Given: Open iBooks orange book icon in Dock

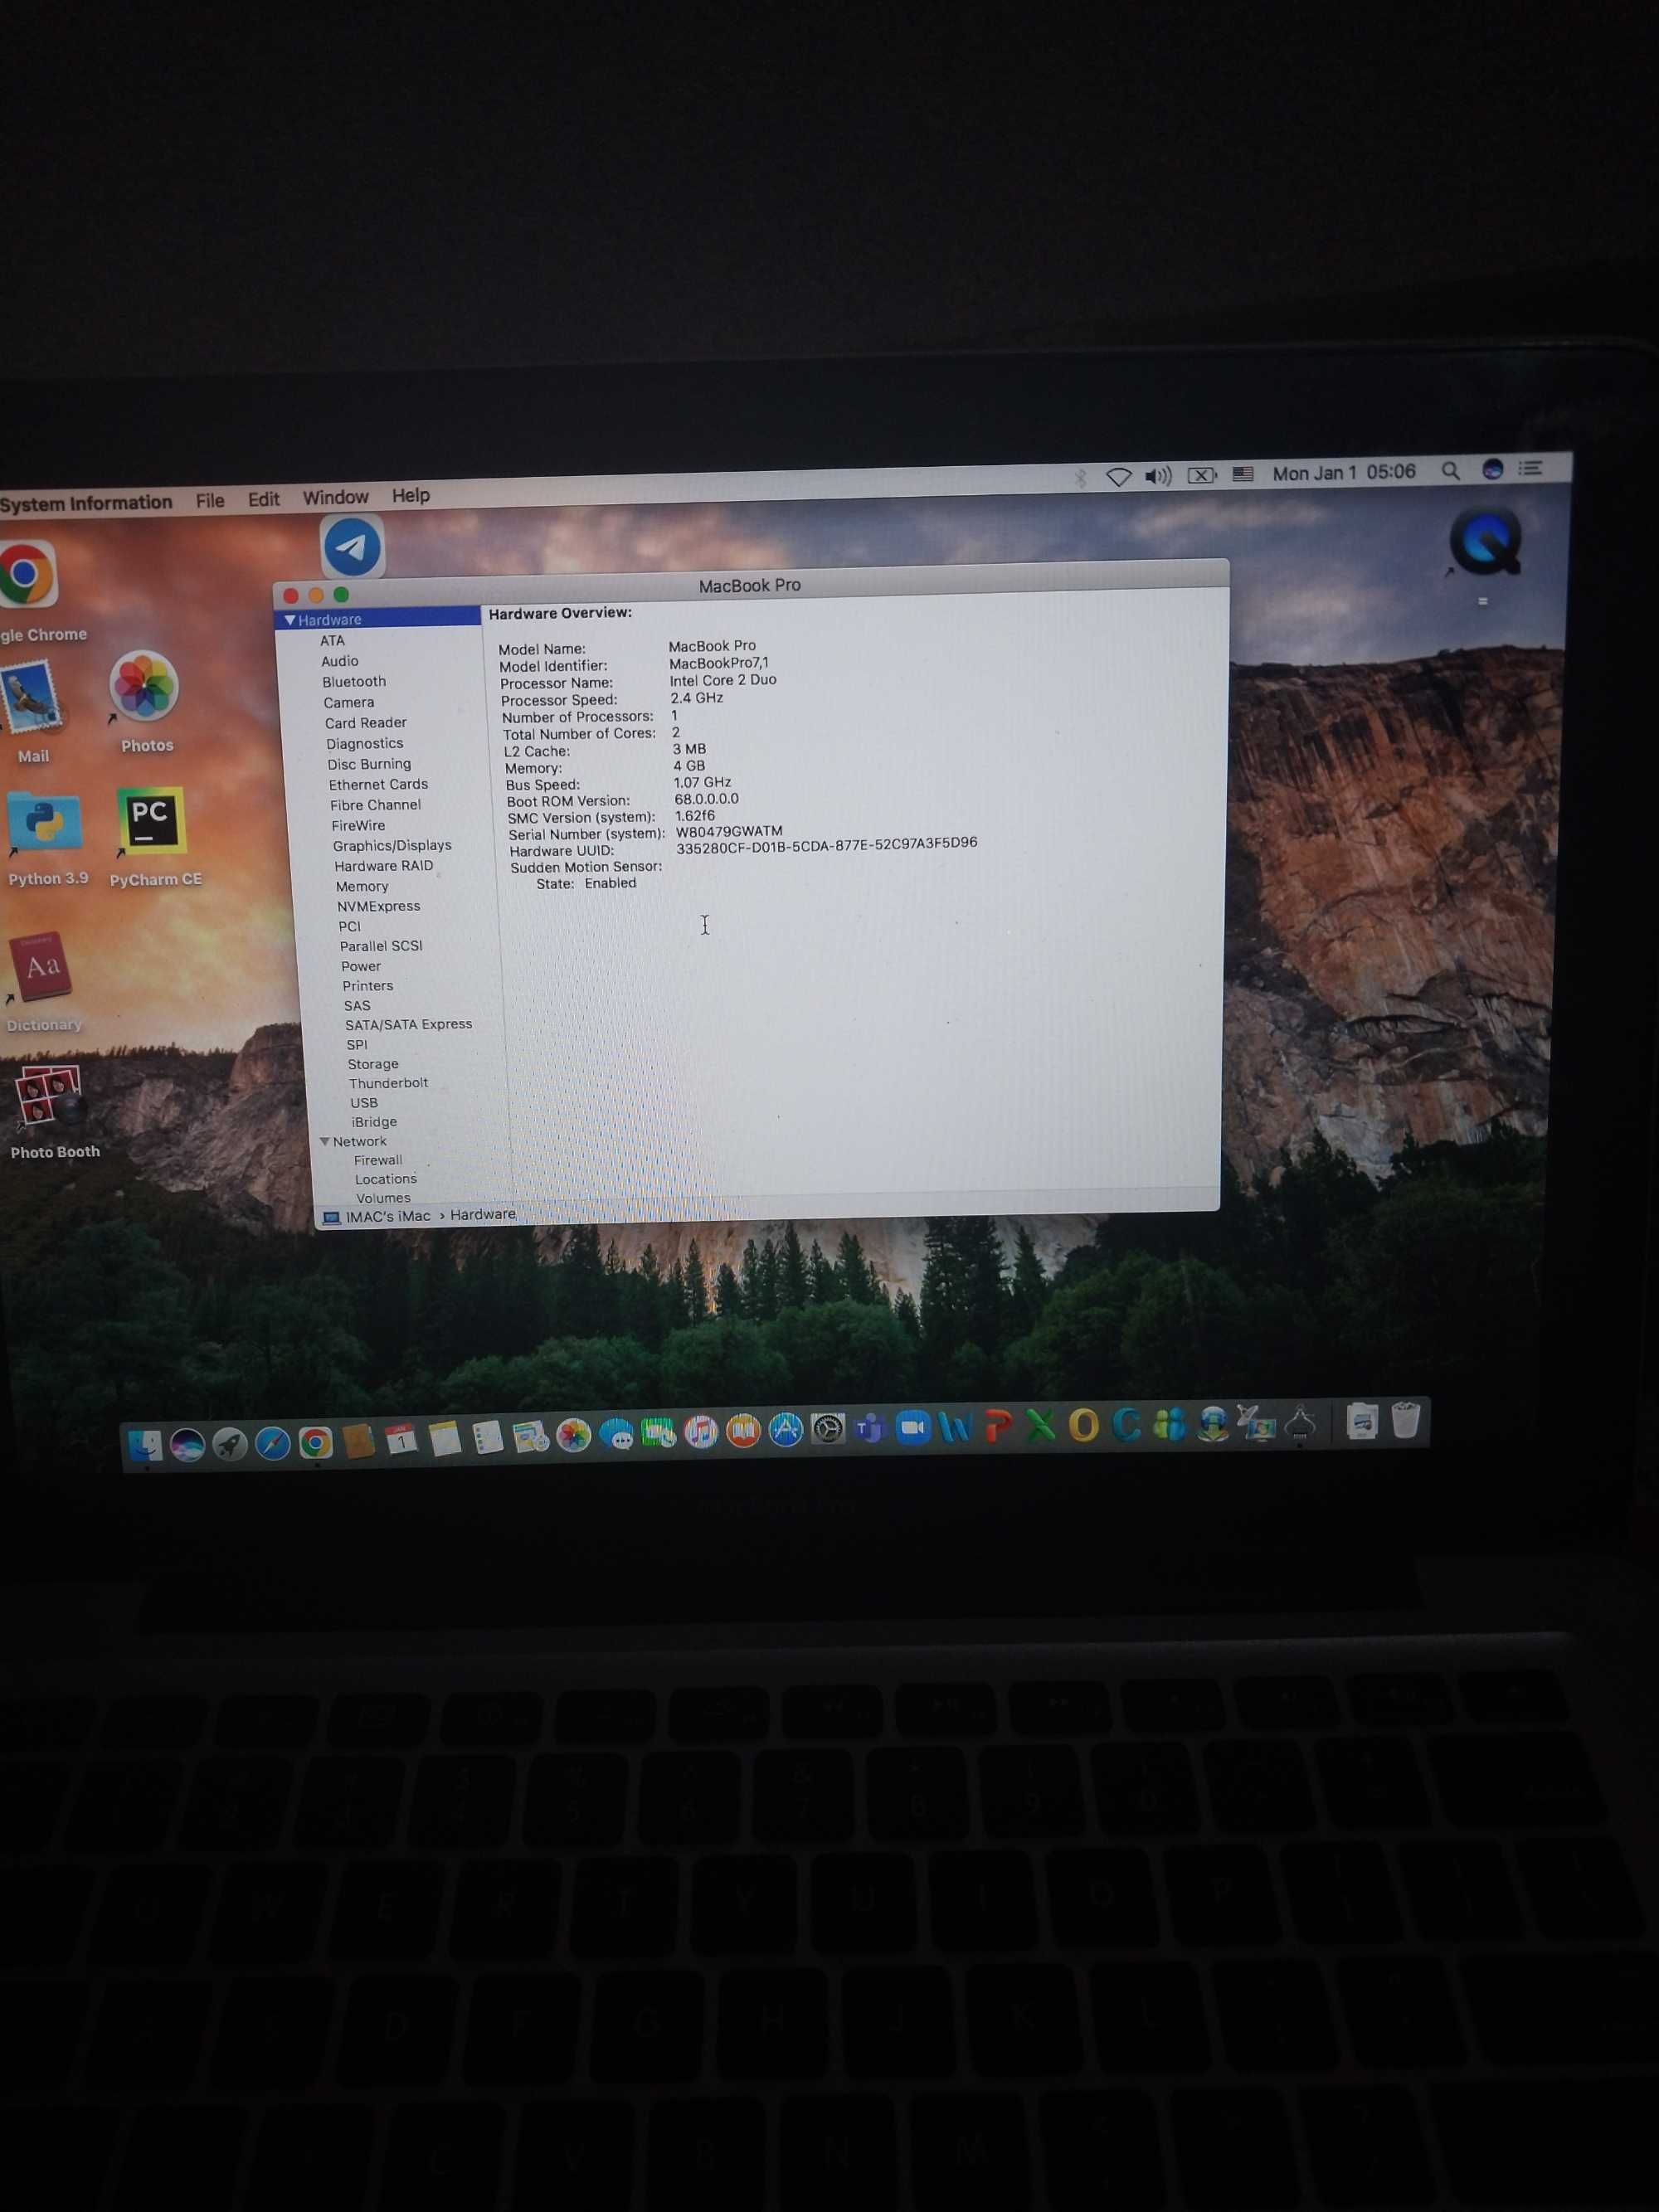Looking at the screenshot, I should [743, 1432].
